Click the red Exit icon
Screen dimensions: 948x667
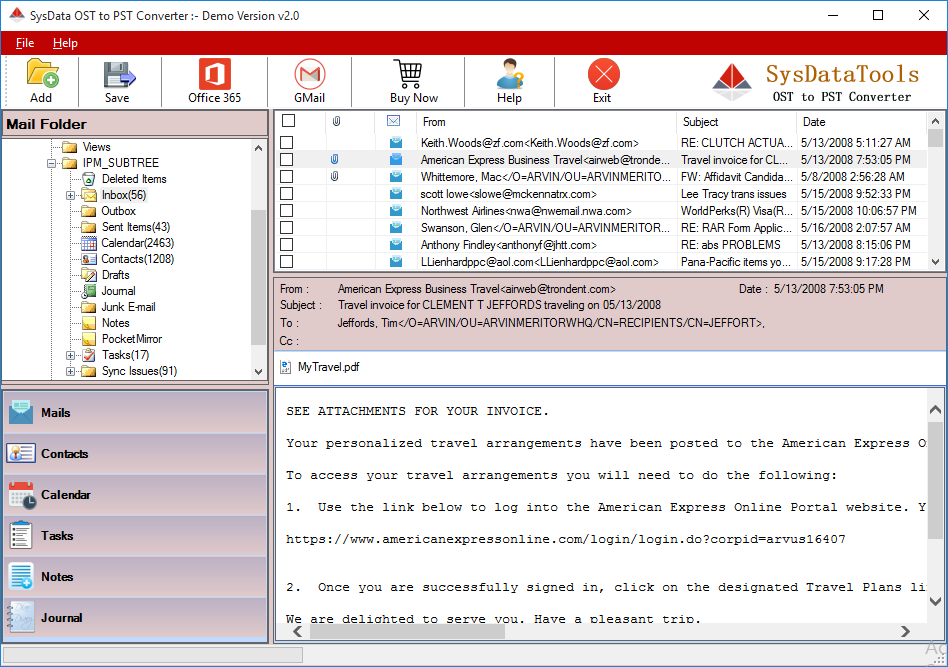(603, 74)
